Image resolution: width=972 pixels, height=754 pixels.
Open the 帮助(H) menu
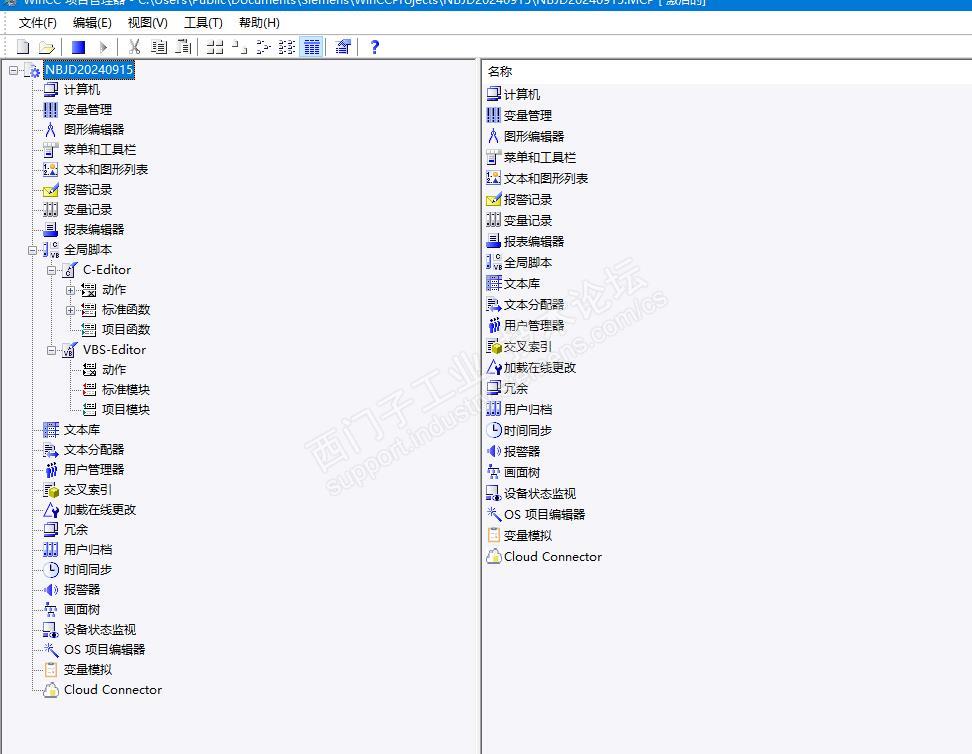[259, 23]
